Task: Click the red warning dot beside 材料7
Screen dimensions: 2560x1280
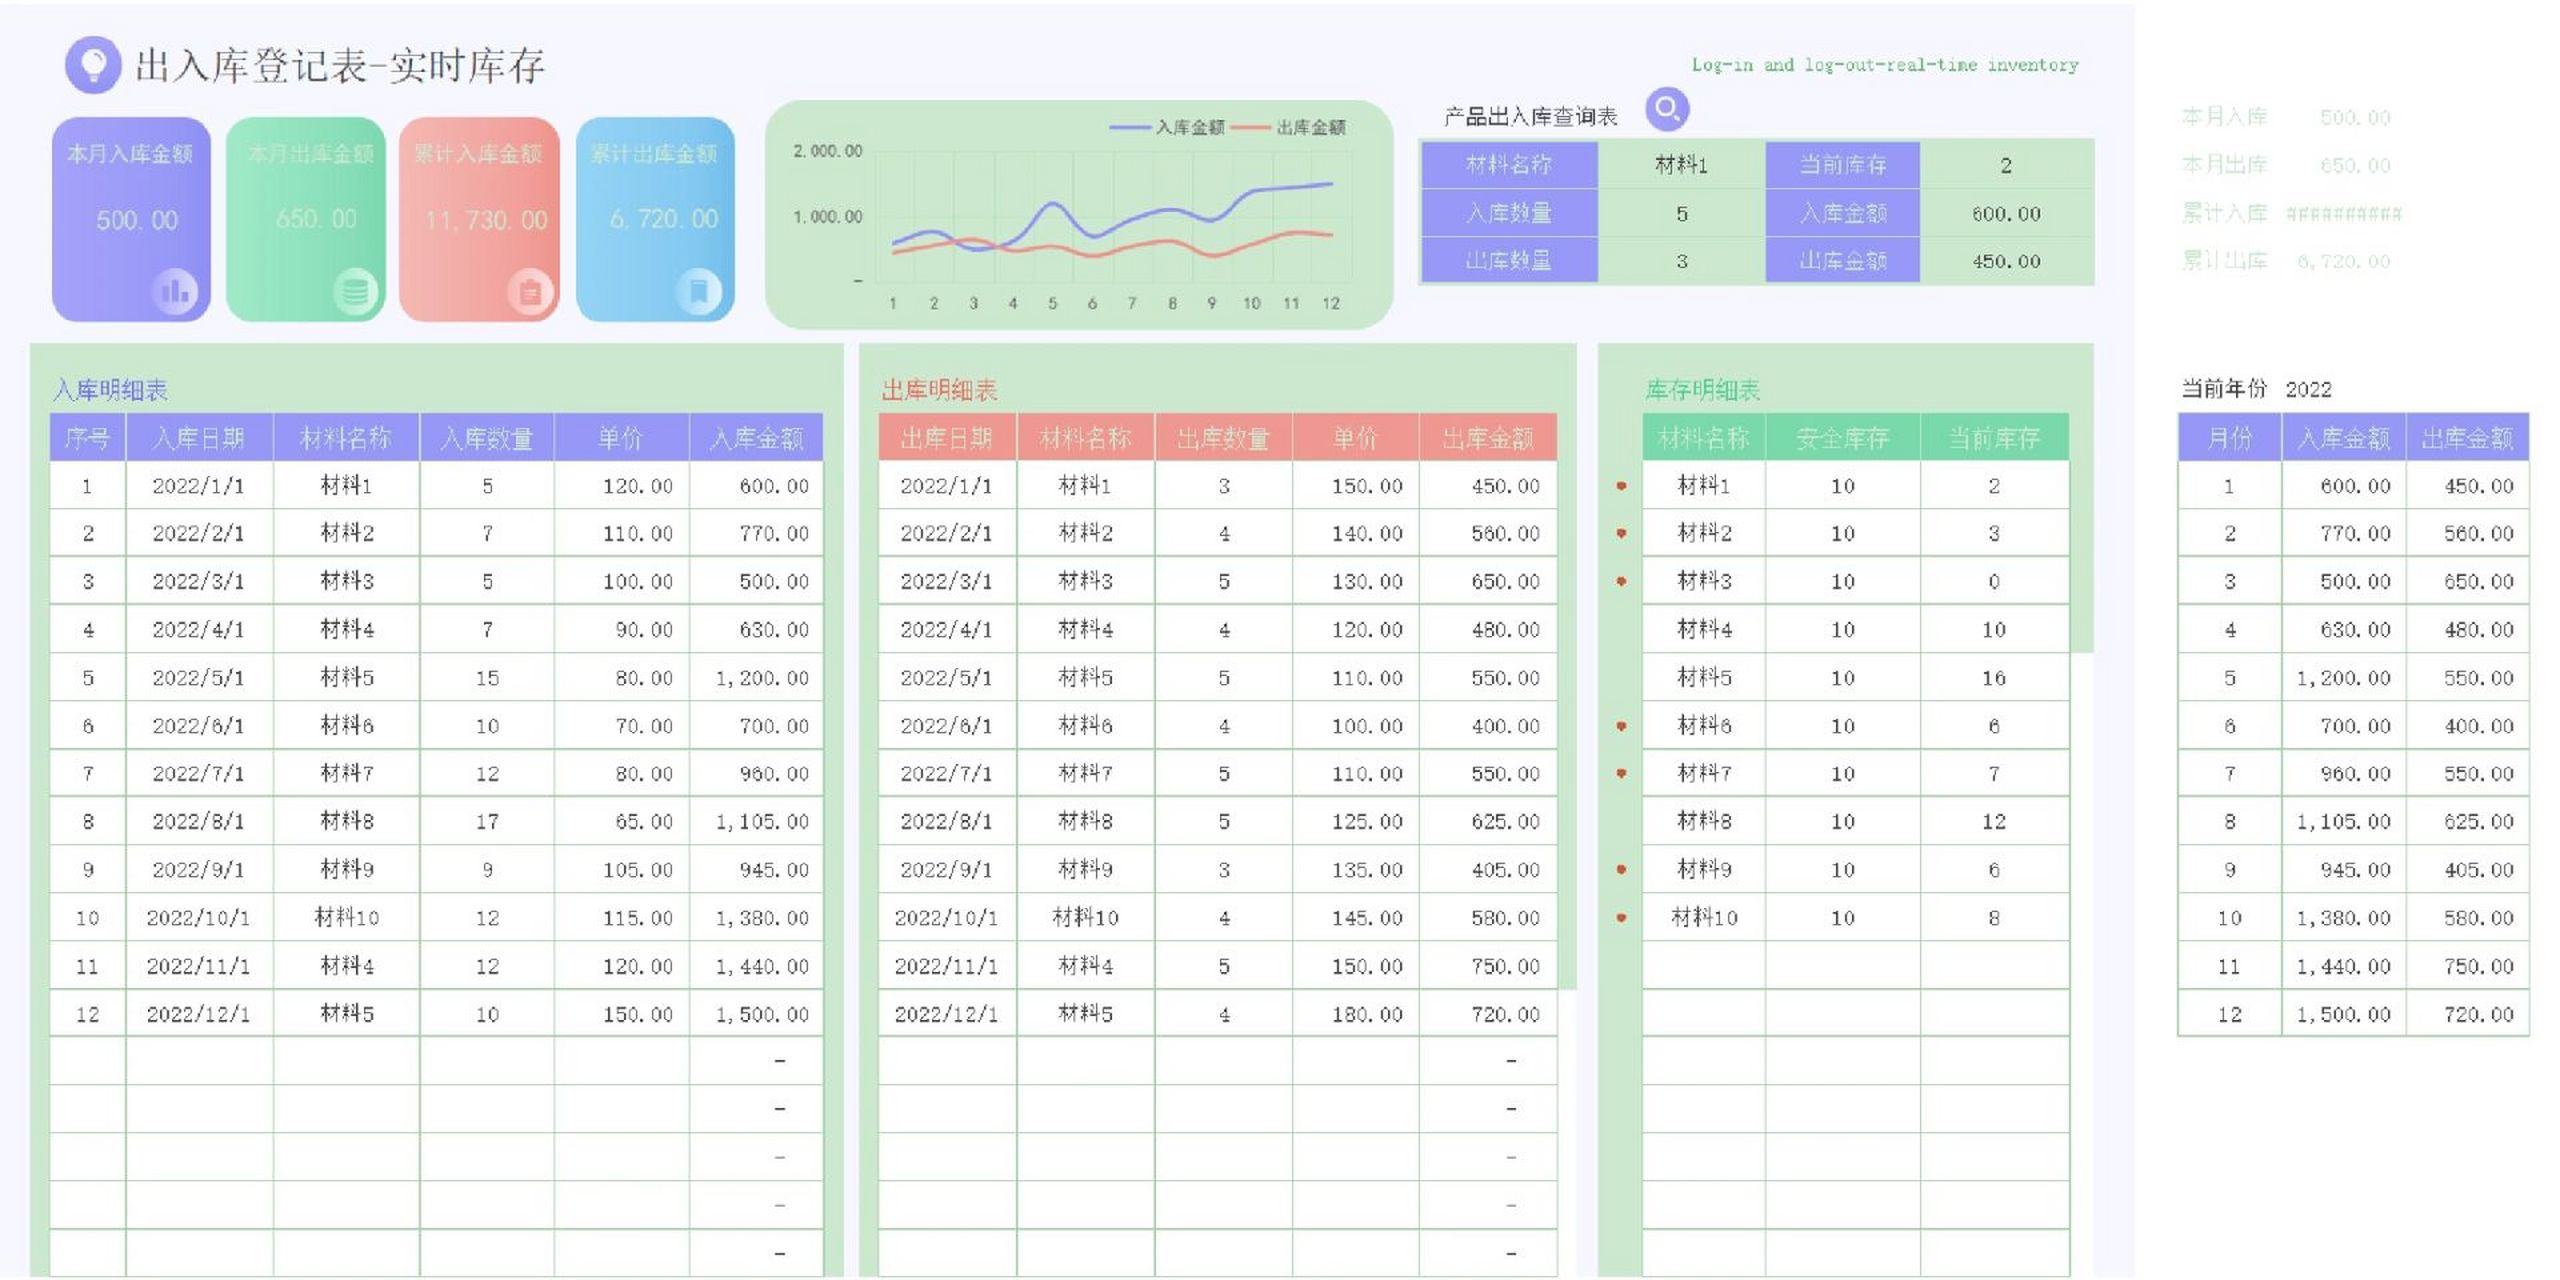Action: (x=1621, y=773)
